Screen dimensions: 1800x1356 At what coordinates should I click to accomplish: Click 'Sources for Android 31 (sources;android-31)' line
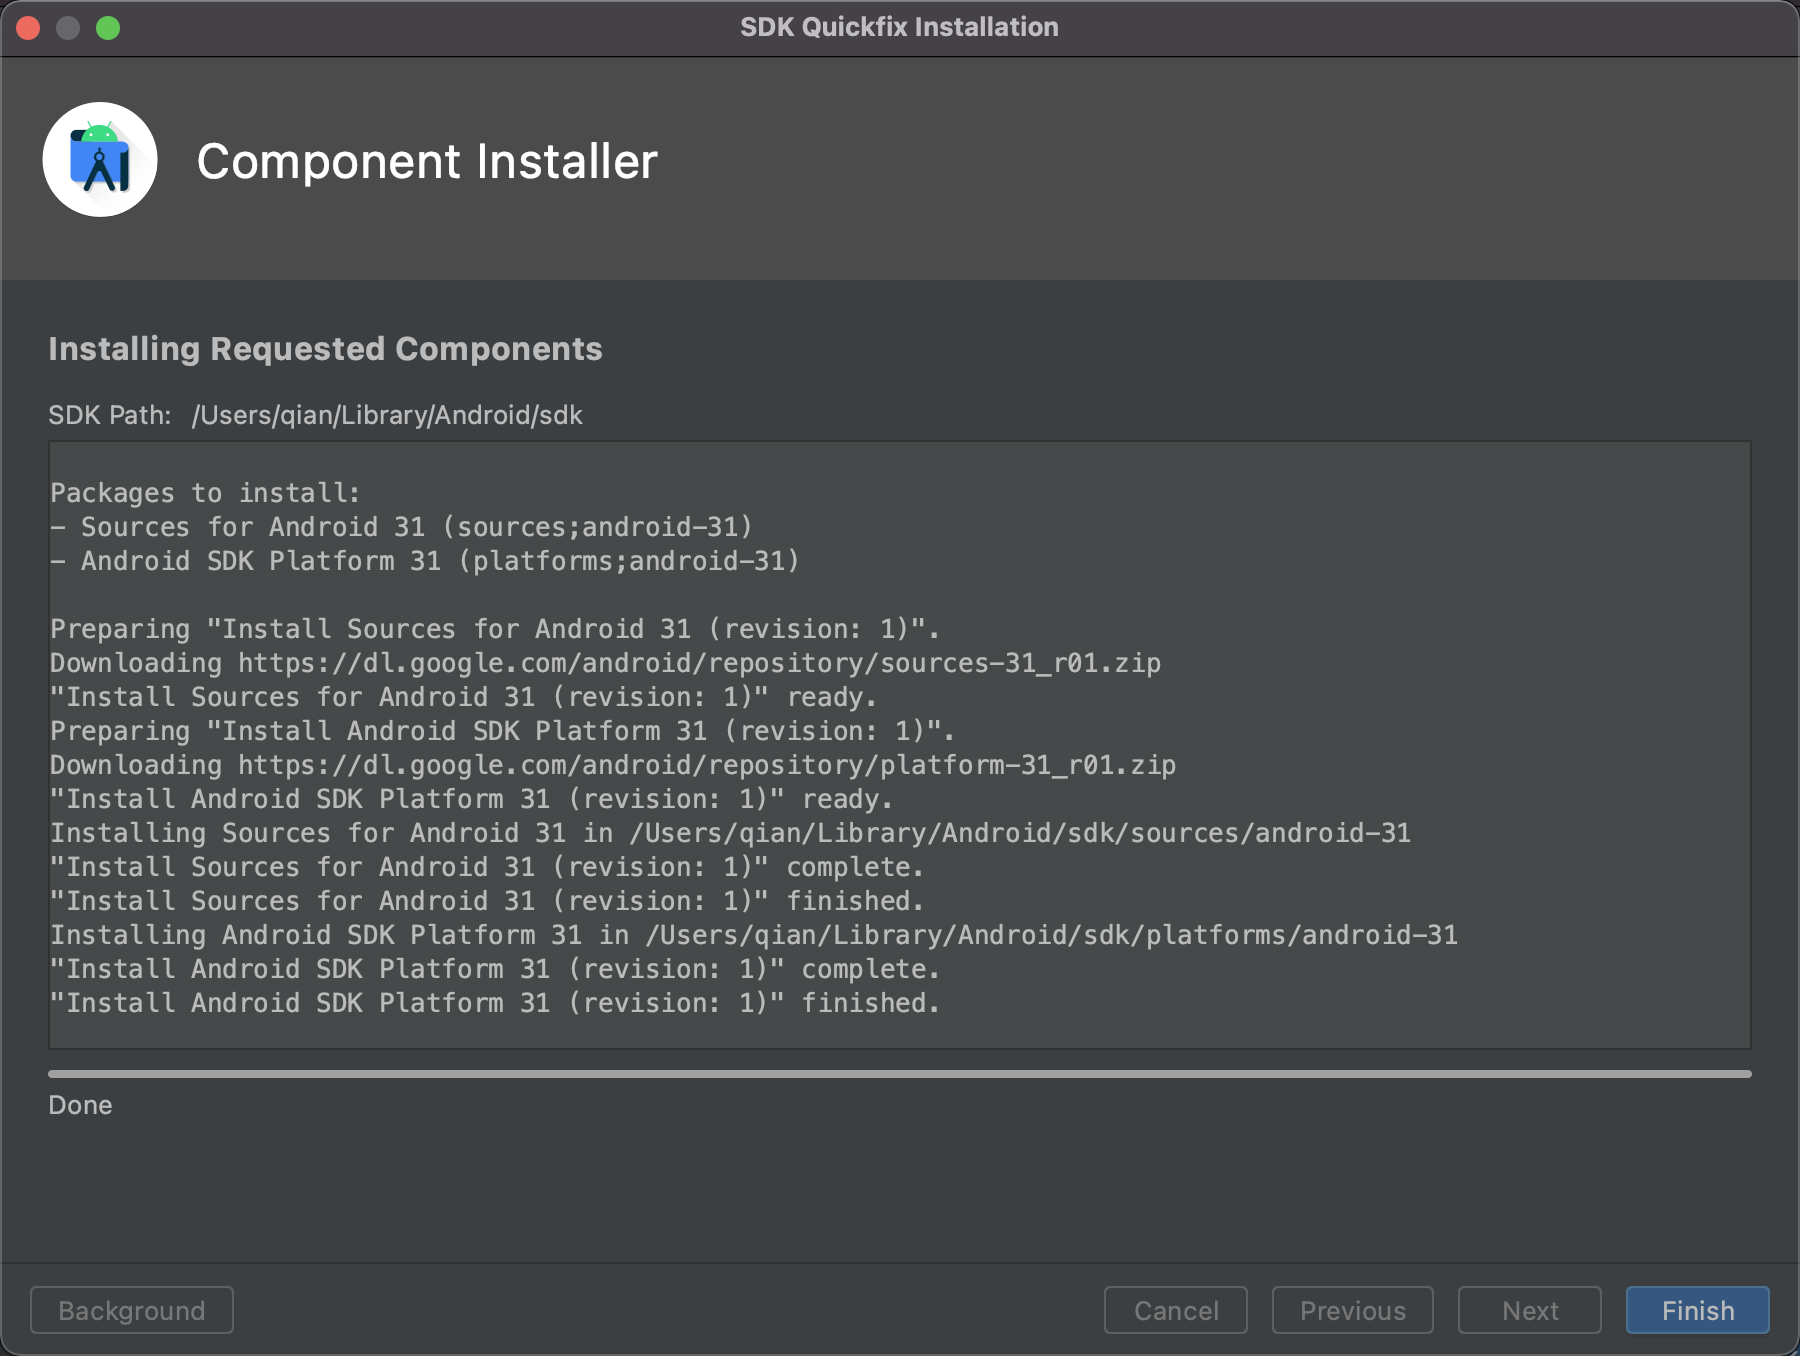click(401, 527)
